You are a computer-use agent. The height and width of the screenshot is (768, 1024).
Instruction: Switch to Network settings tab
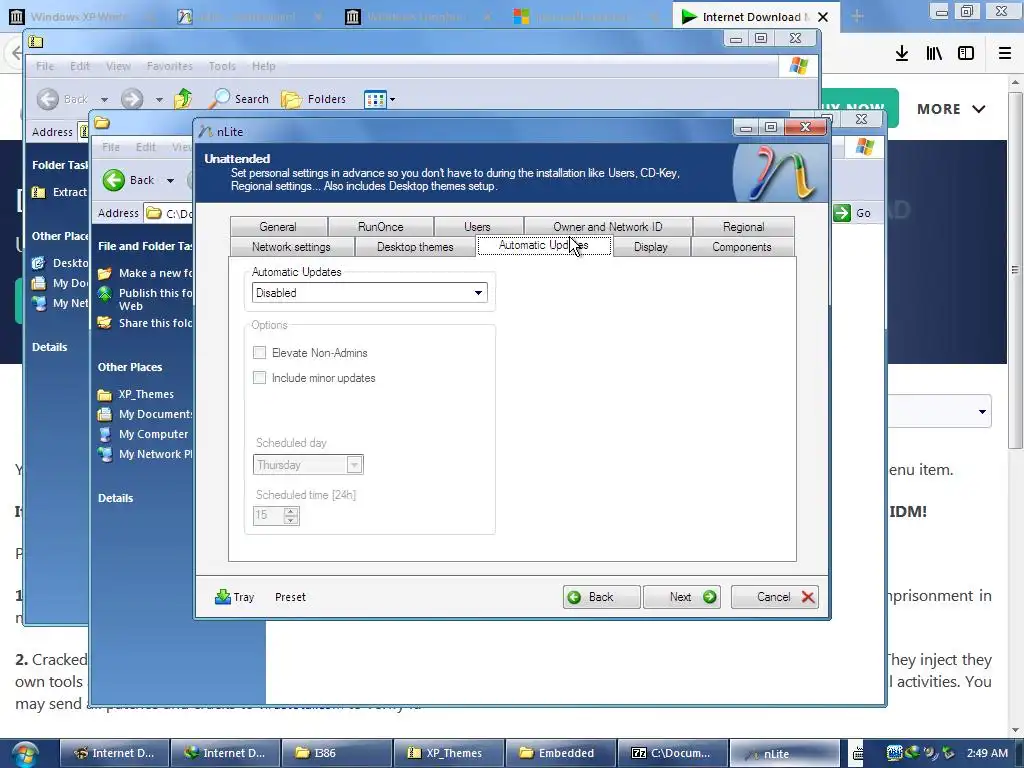tap(291, 247)
